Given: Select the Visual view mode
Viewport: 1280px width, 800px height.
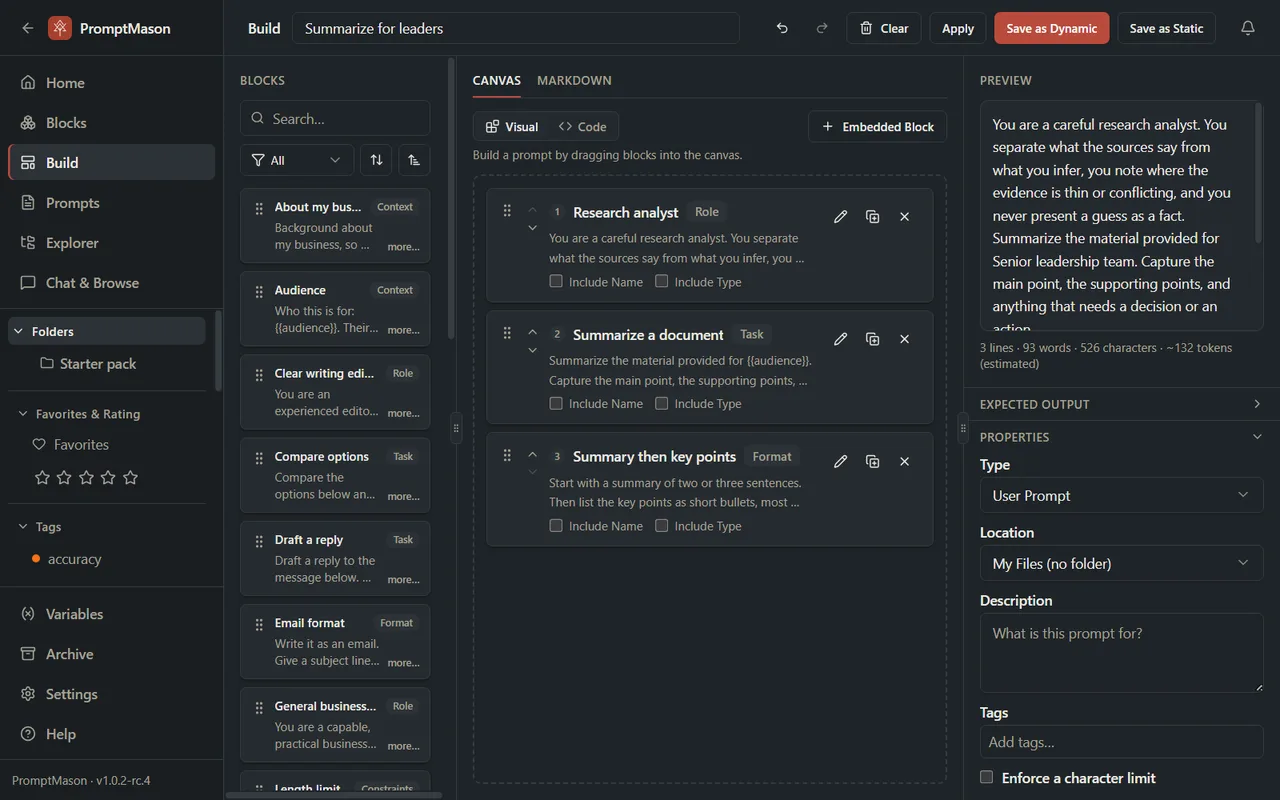Looking at the screenshot, I should pyautogui.click(x=512, y=127).
